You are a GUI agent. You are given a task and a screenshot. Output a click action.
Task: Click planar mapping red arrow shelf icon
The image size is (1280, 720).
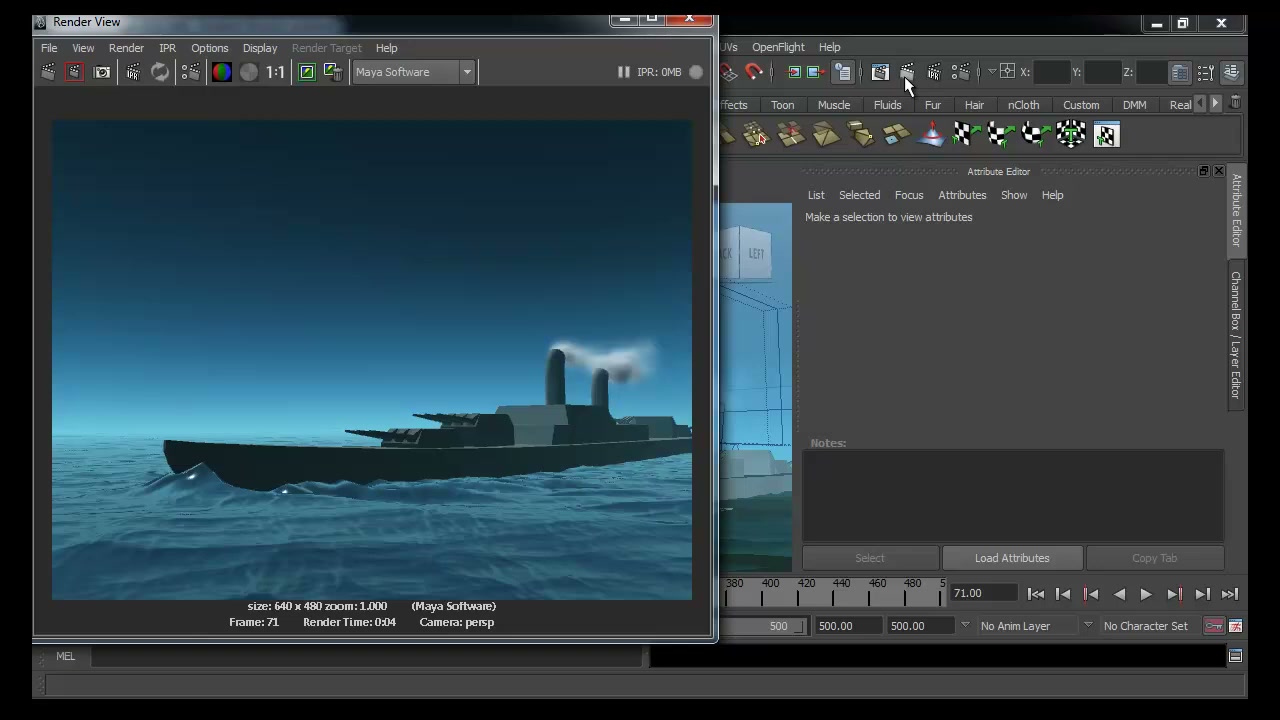[931, 134]
